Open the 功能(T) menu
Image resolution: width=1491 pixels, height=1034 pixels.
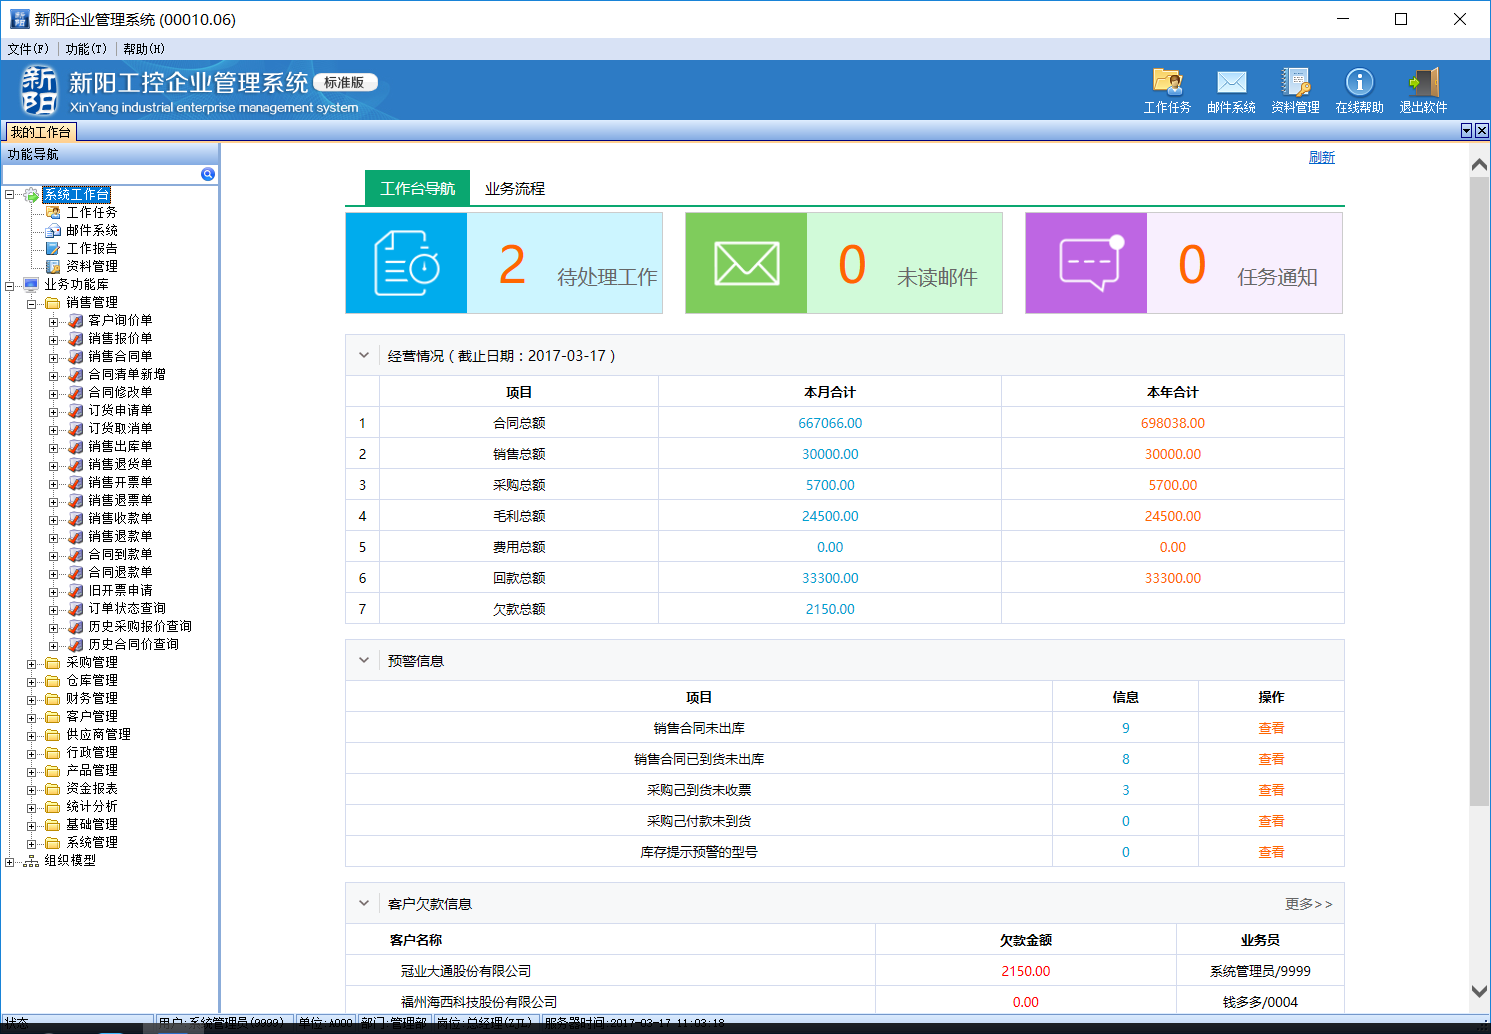coord(86,48)
